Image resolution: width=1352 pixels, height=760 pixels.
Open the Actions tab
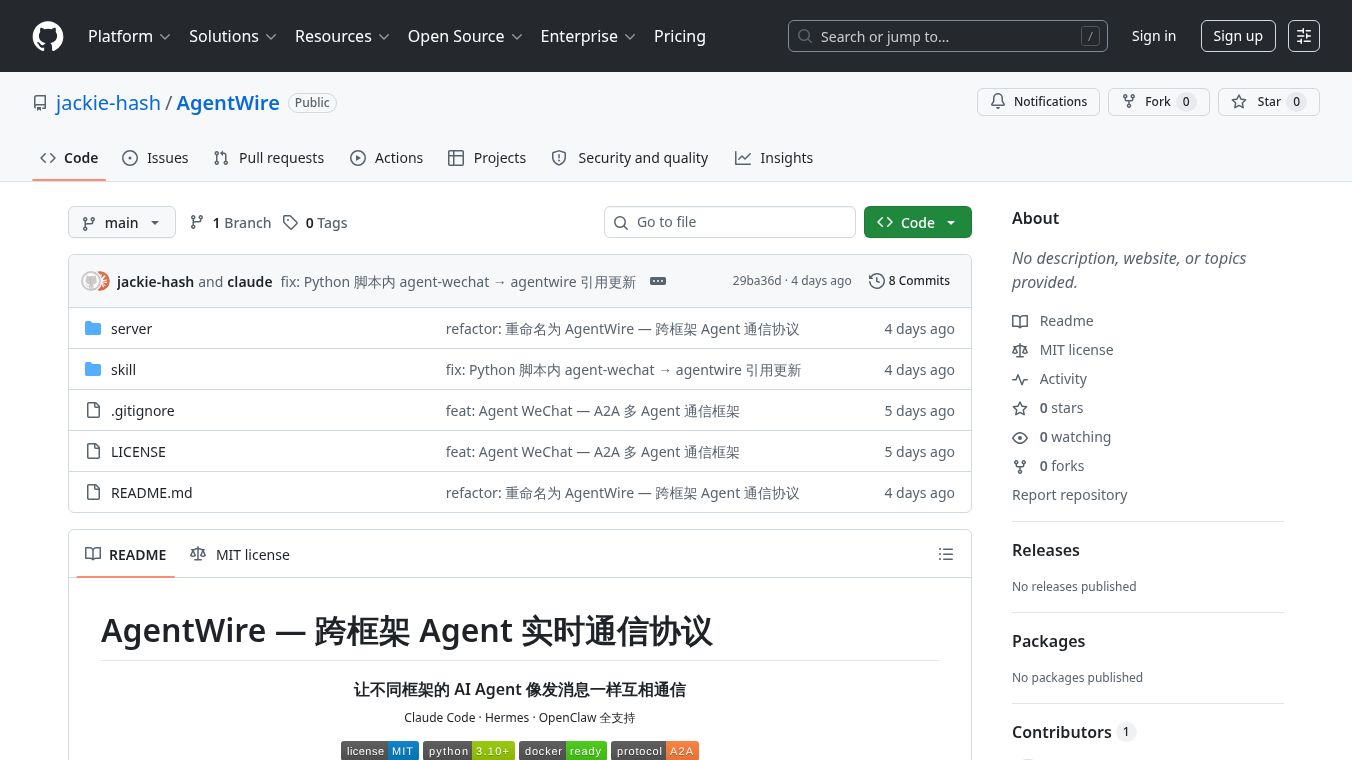coord(387,158)
